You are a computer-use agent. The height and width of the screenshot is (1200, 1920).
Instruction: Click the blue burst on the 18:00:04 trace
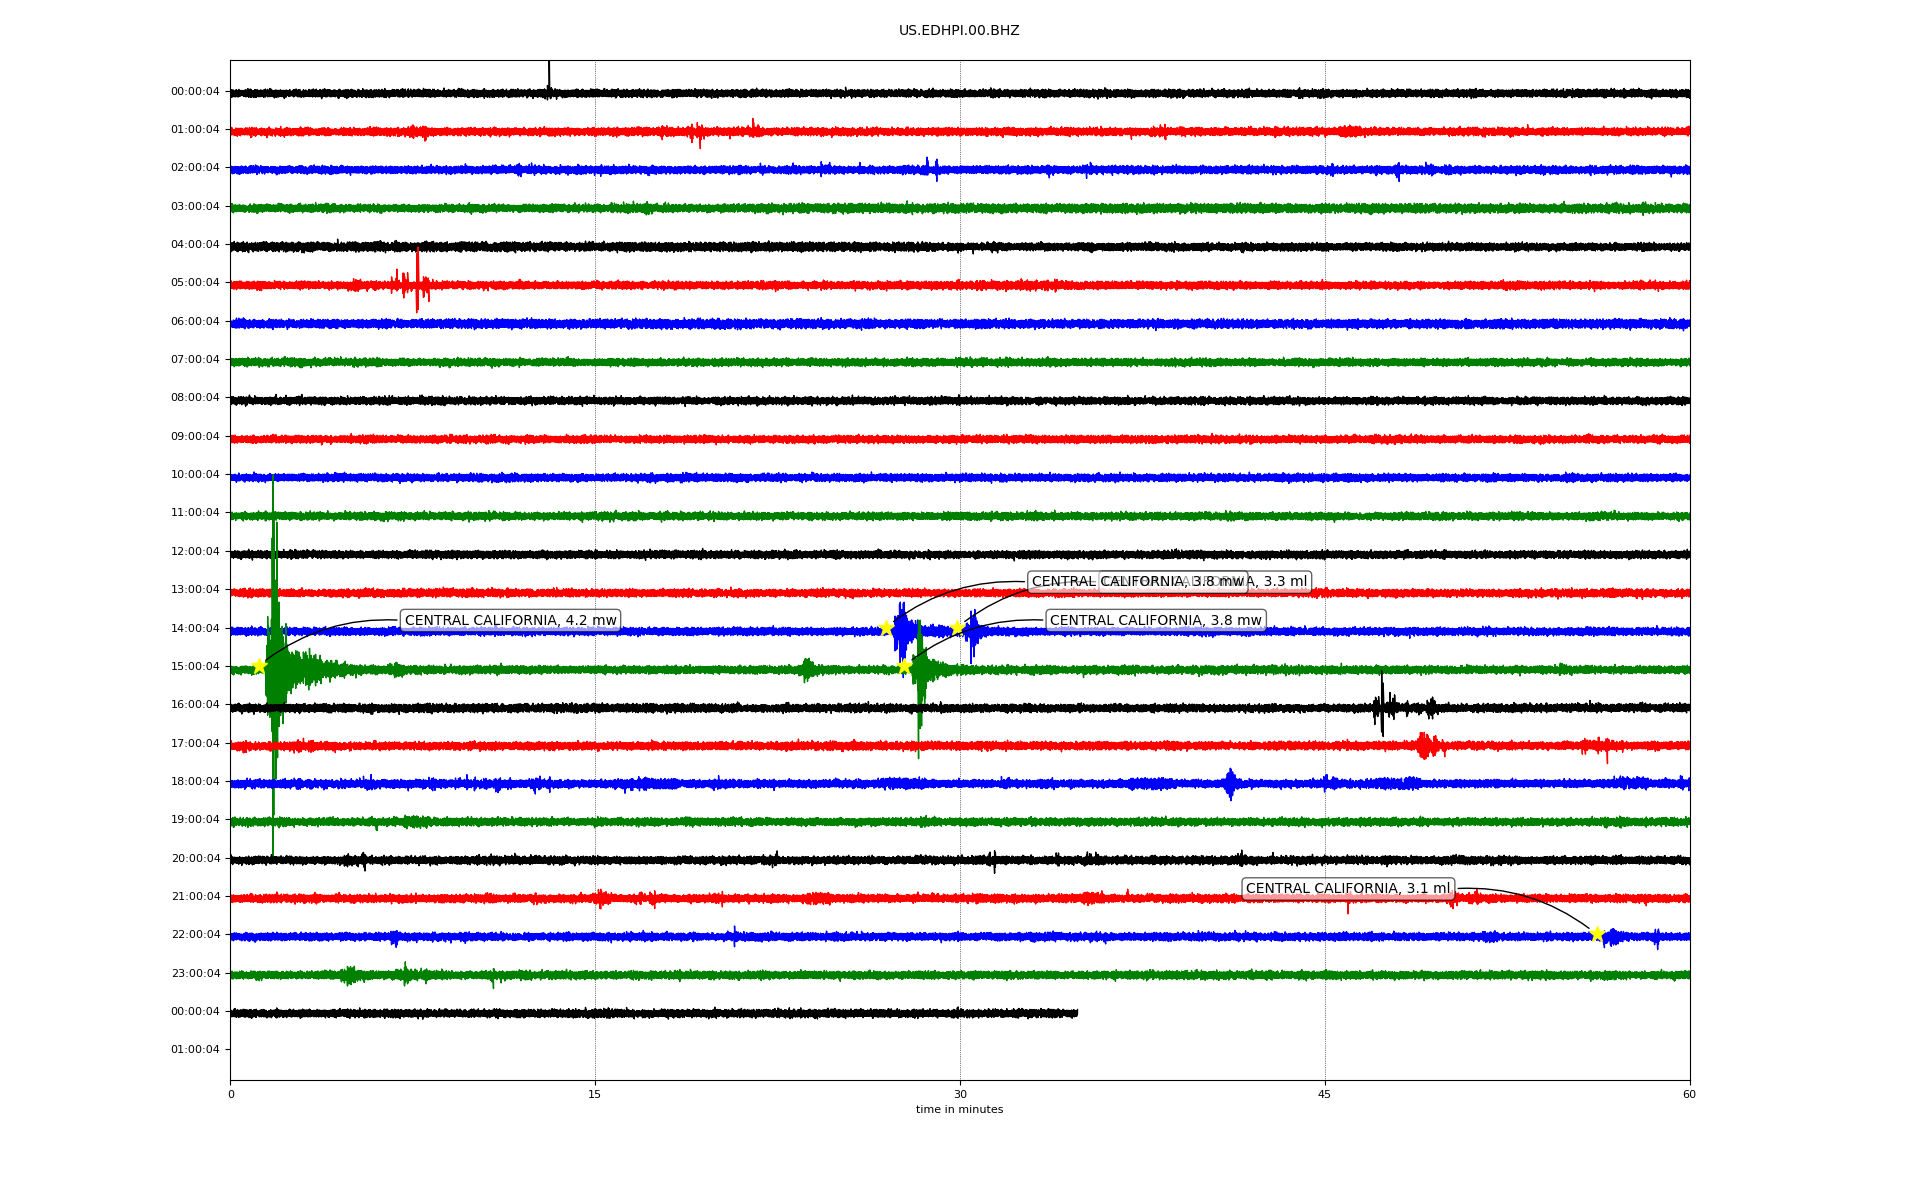1230,783
